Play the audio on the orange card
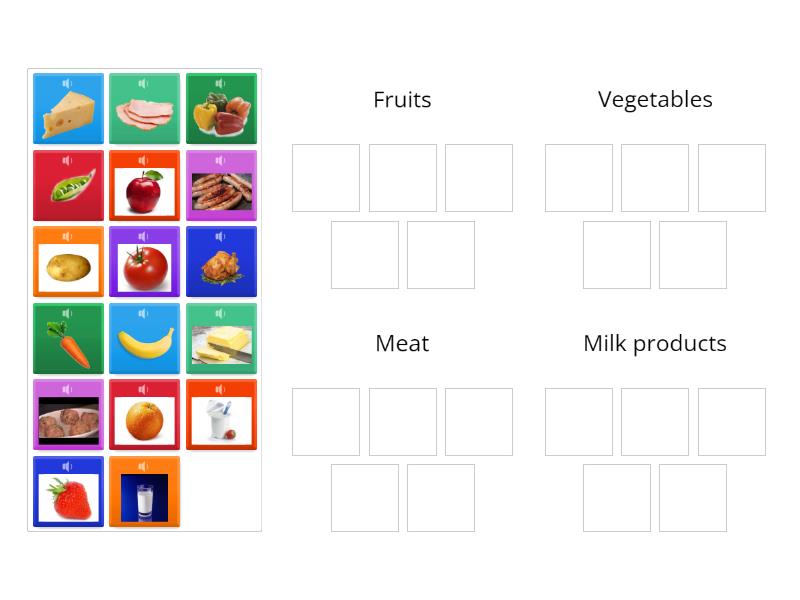800x600 pixels. tap(144, 389)
